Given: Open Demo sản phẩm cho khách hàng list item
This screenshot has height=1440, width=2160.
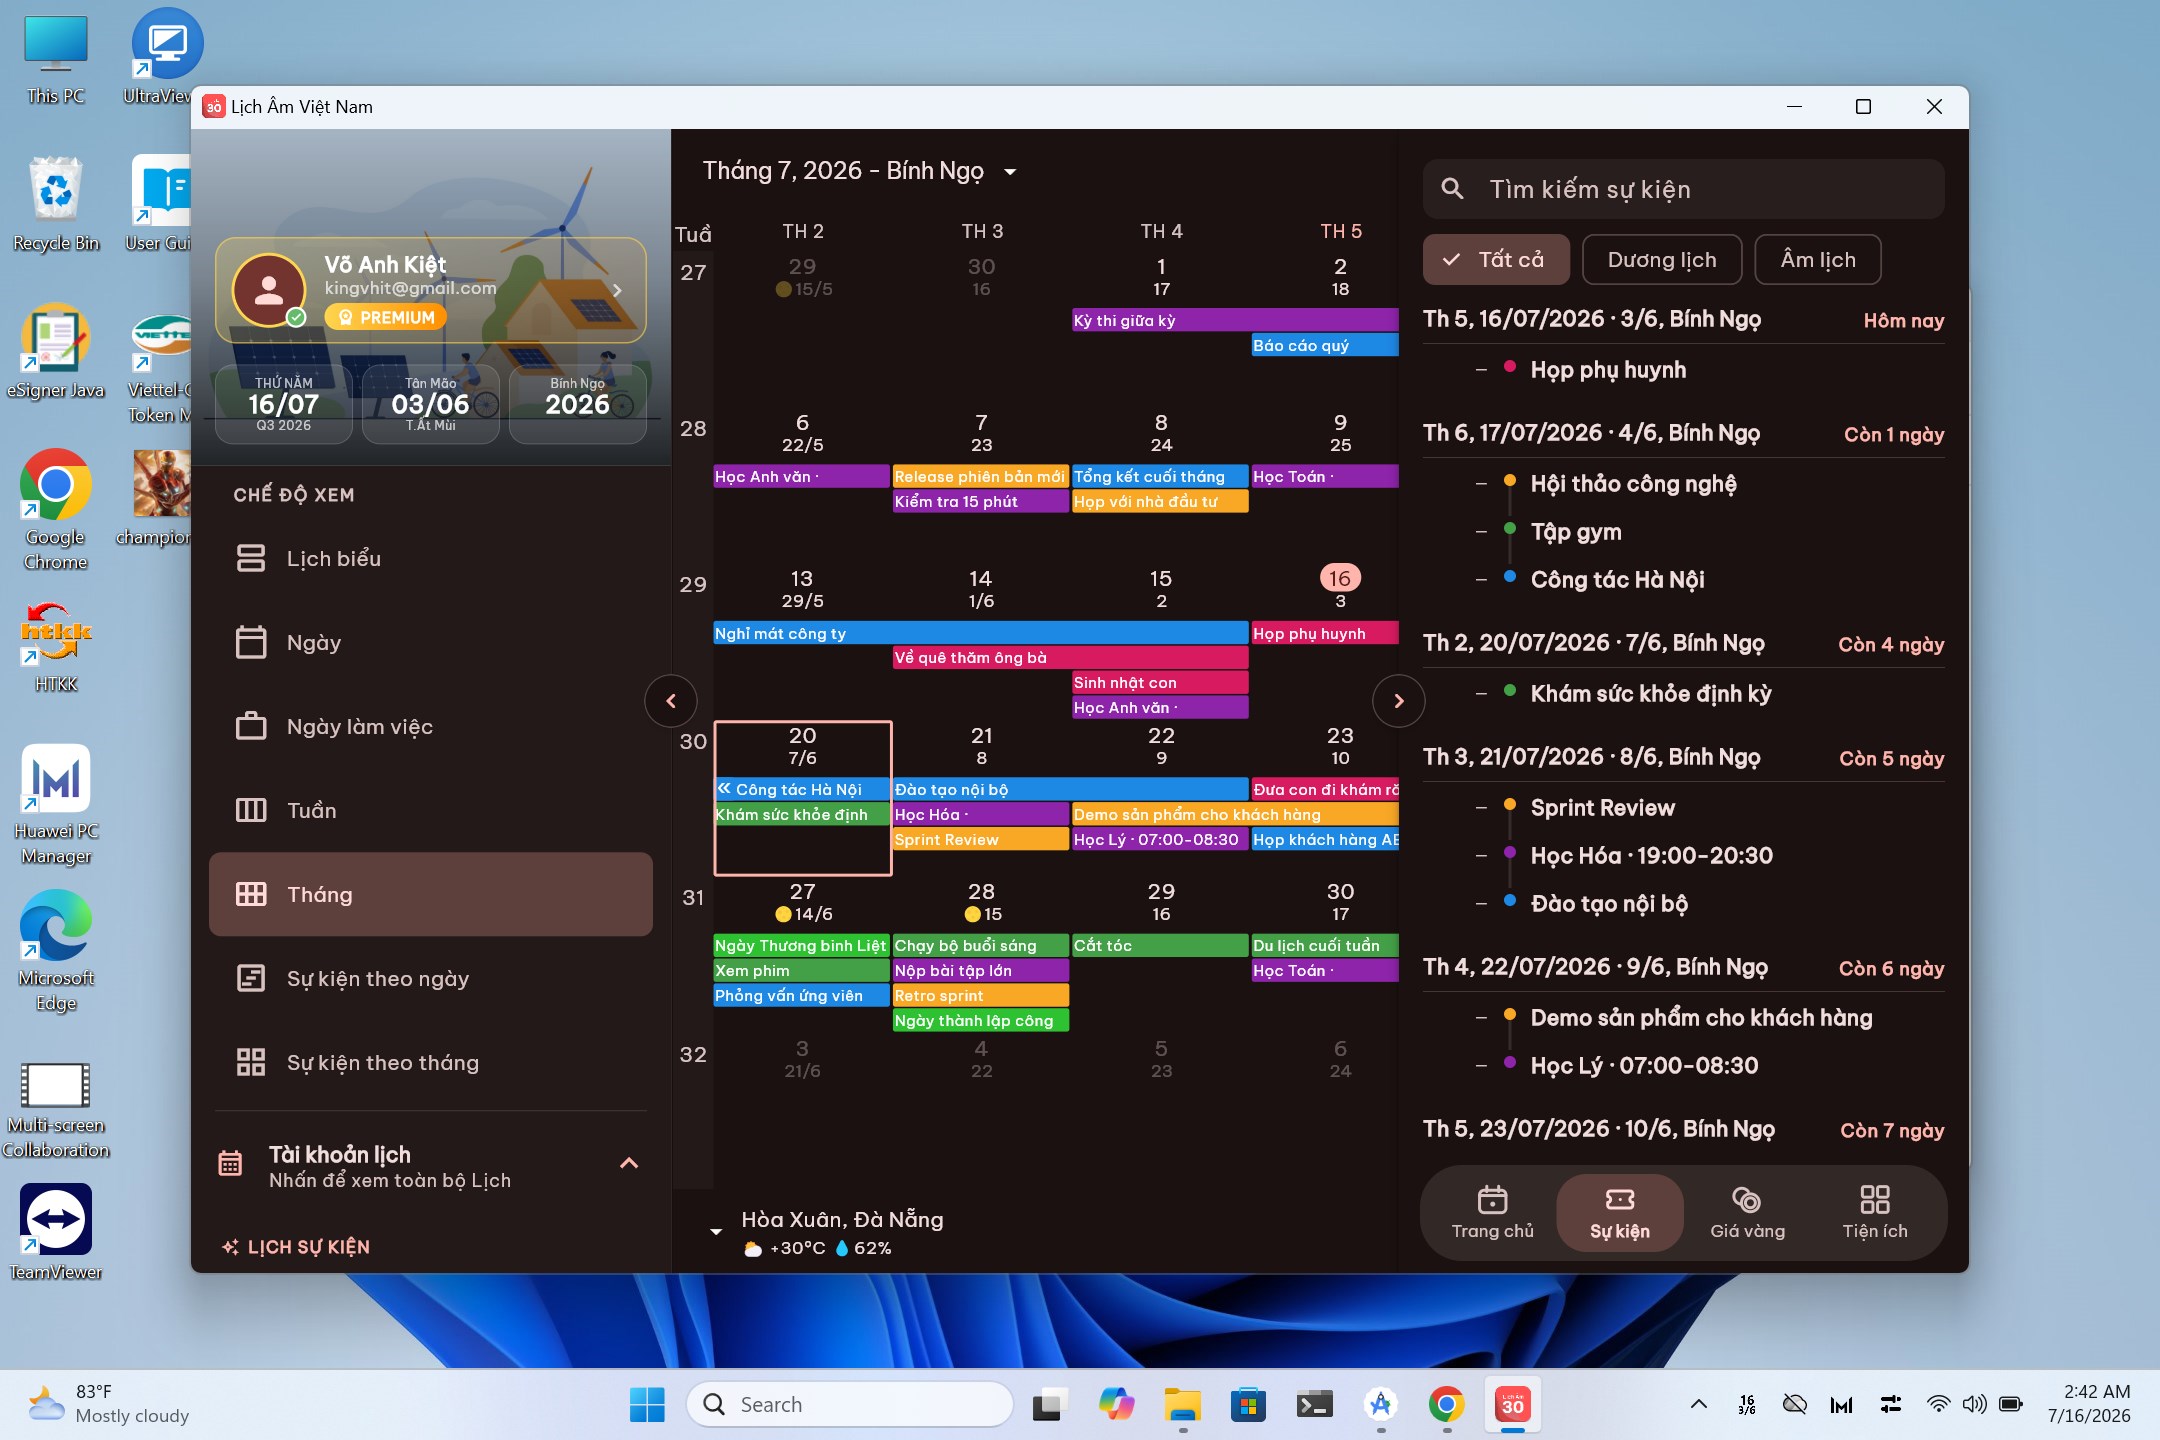Looking at the screenshot, I should click(1701, 1018).
